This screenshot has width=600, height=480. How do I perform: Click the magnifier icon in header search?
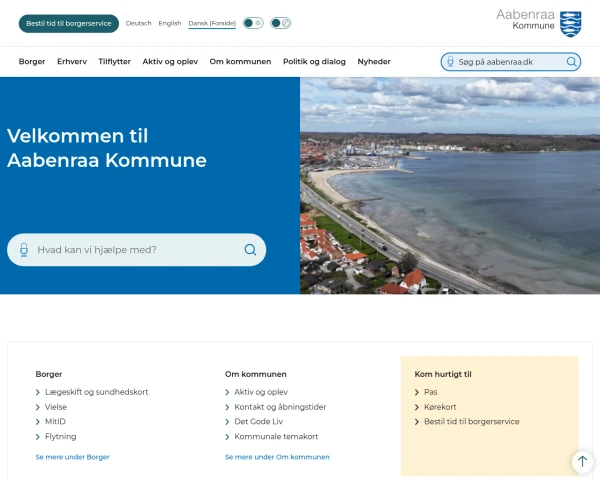coord(571,62)
